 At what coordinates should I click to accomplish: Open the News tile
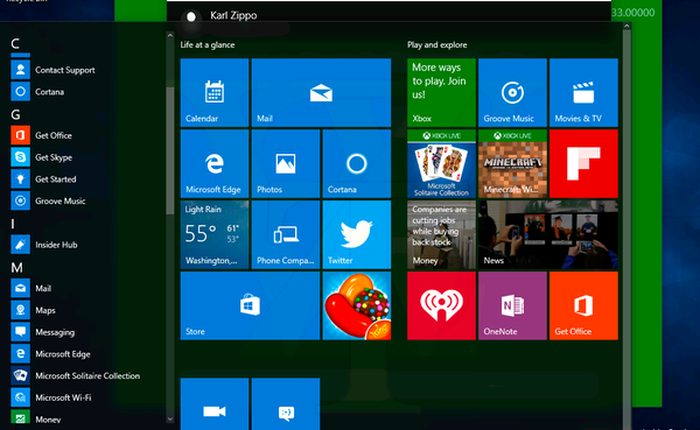(548, 234)
